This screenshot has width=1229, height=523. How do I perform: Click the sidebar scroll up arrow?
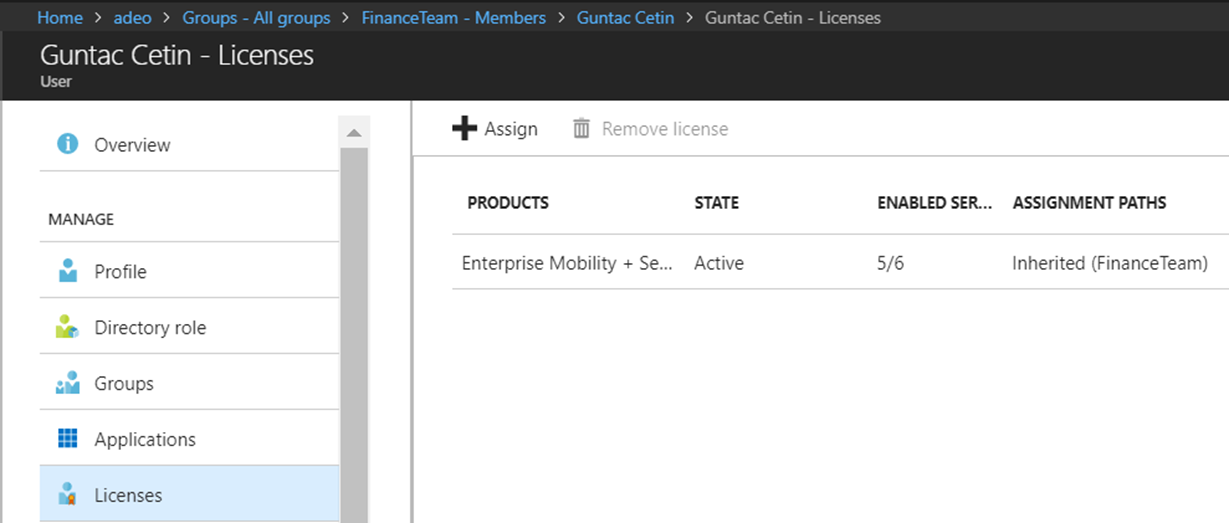coord(354,133)
